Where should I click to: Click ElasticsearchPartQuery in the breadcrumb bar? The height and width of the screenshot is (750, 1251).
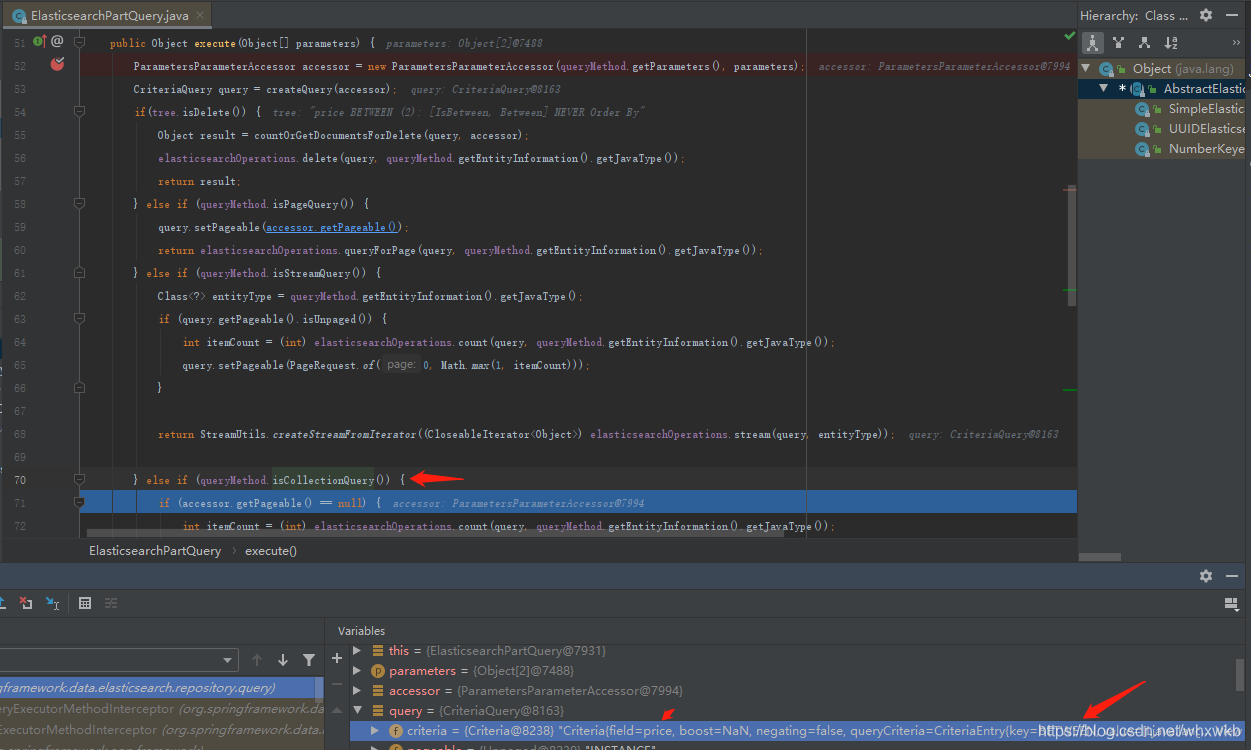155,550
